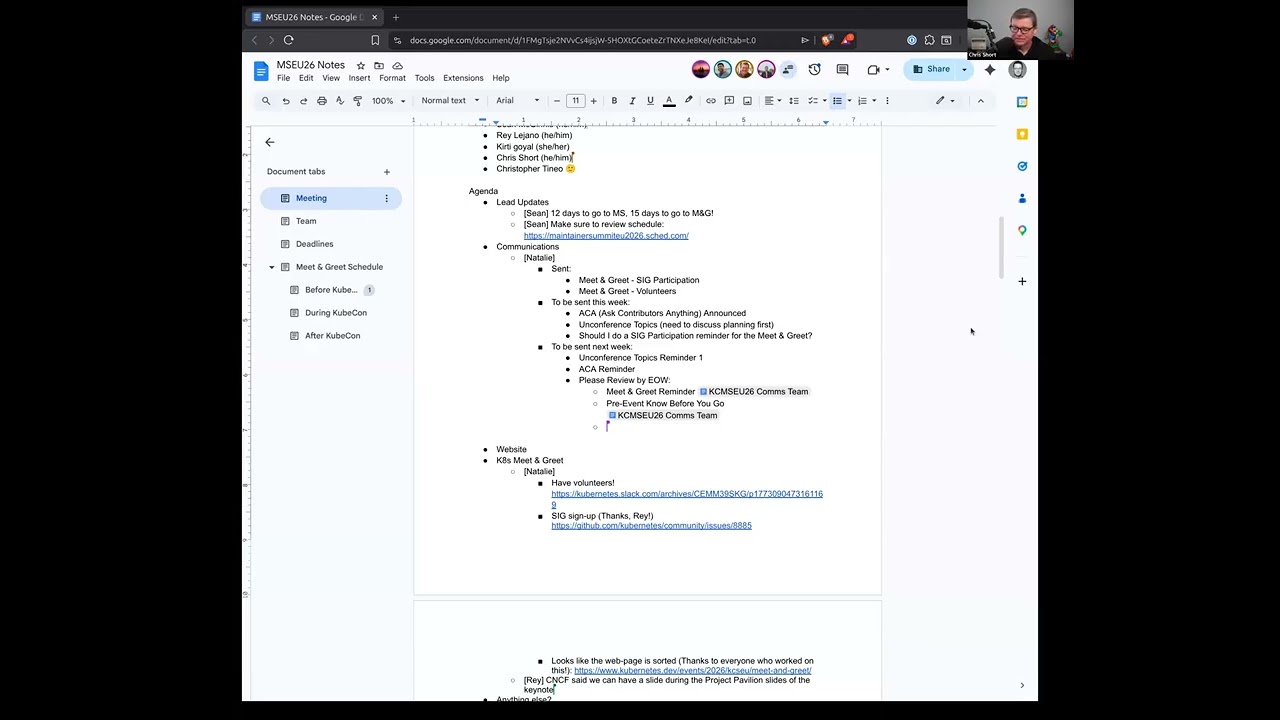Switch to the Deadlines document tab
Viewport: 1280px width, 720px height.
pyautogui.click(x=331, y=244)
